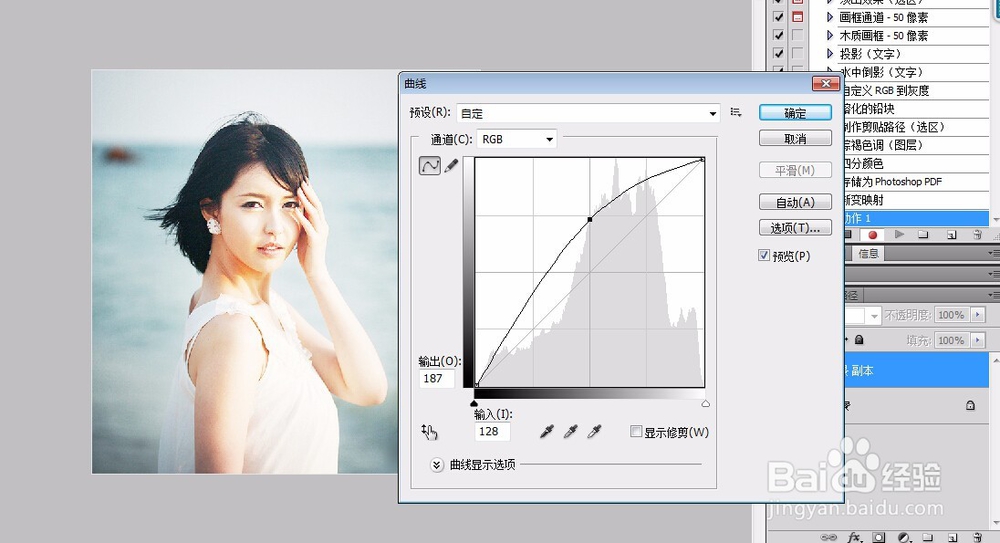Toggle dialog box for 画框通道 - 50 像素 action
1000x543 pixels.
tap(797, 17)
